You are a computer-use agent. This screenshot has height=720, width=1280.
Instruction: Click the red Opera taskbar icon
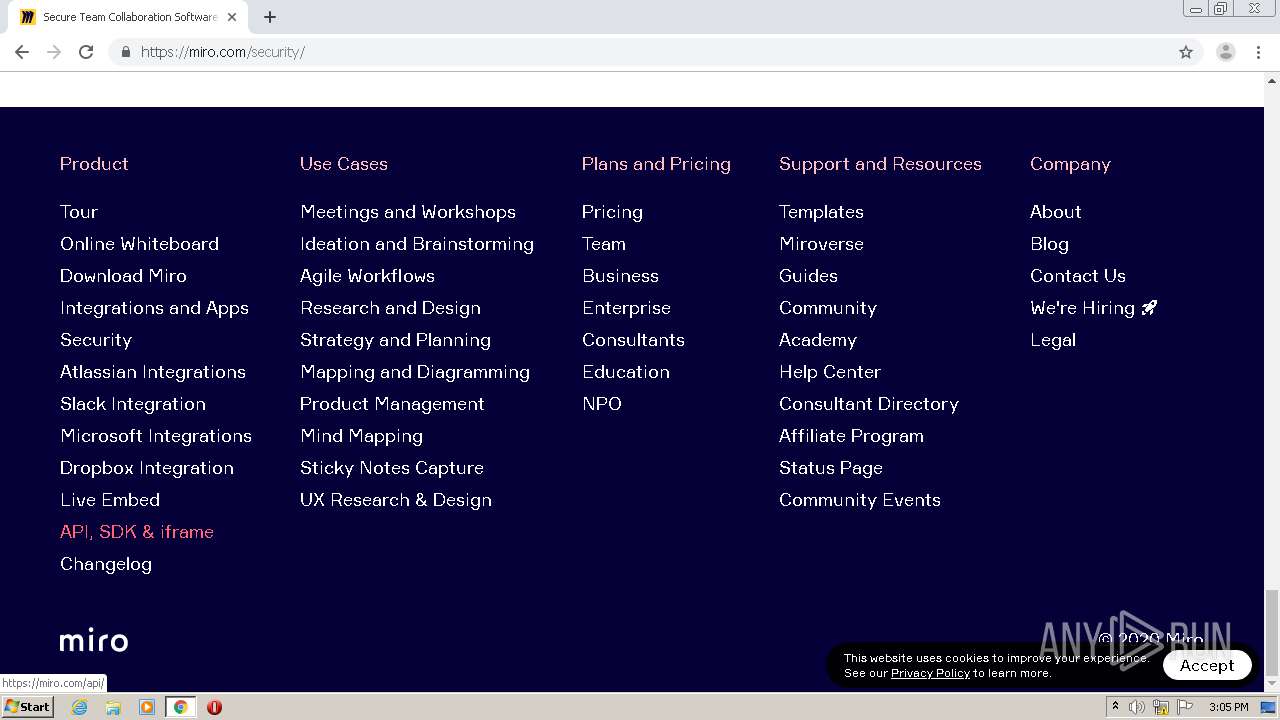tap(214, 707)
